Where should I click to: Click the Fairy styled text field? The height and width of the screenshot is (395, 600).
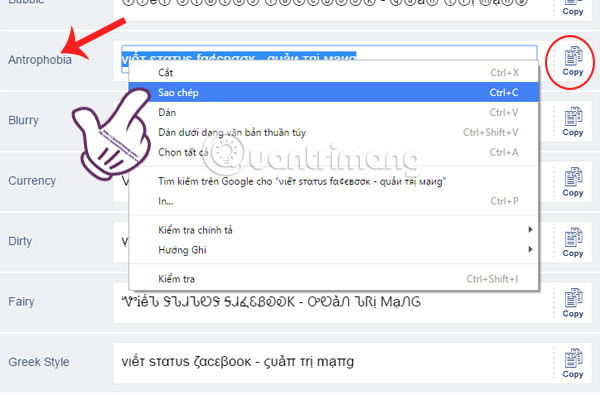333,302
